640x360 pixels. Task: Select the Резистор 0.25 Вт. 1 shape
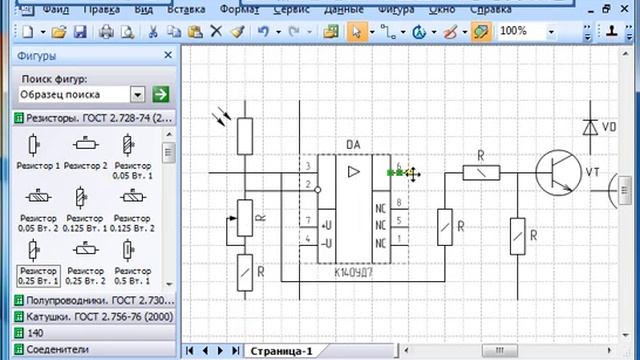point(38,263)
